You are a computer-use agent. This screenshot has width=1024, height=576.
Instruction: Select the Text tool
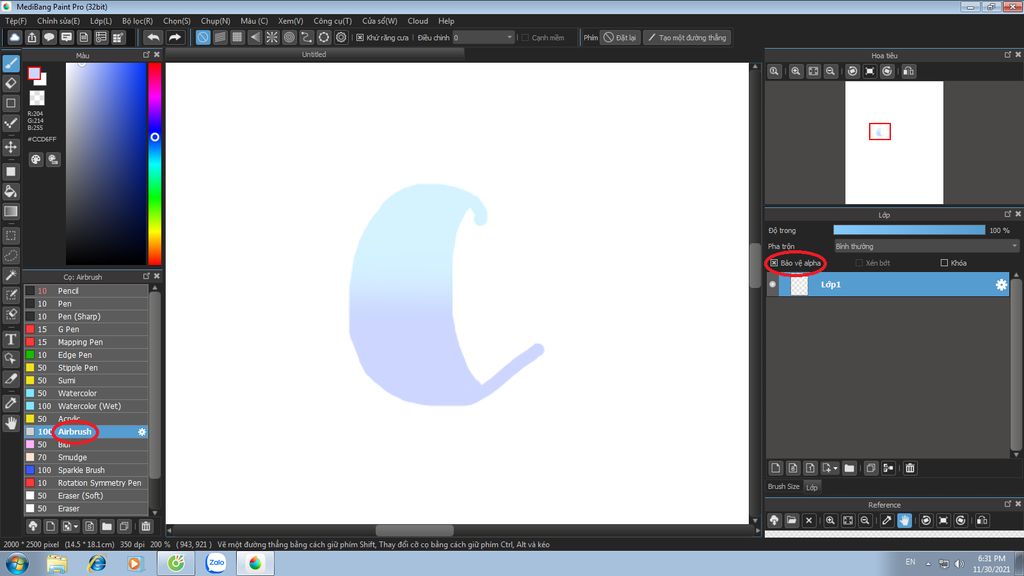tap(11, 339)
